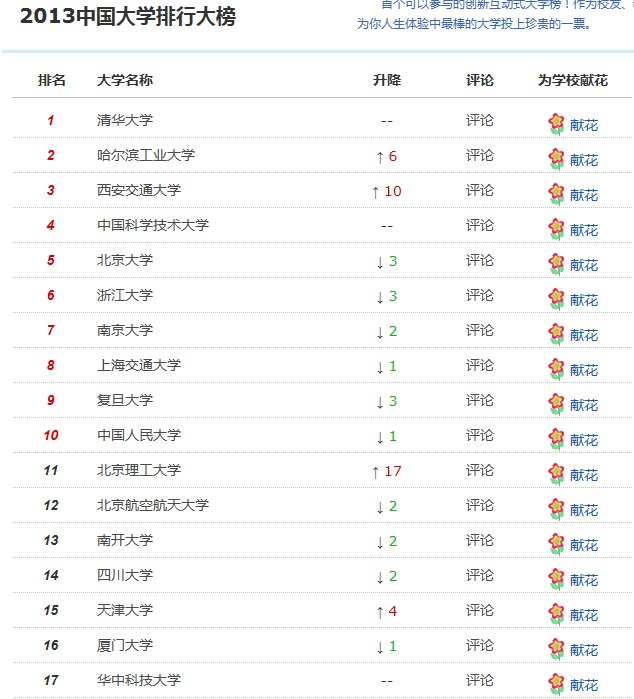Click the flower icon for 西安交通大学
Viewport: 634px width, 699px height.
tap(556, 194)
